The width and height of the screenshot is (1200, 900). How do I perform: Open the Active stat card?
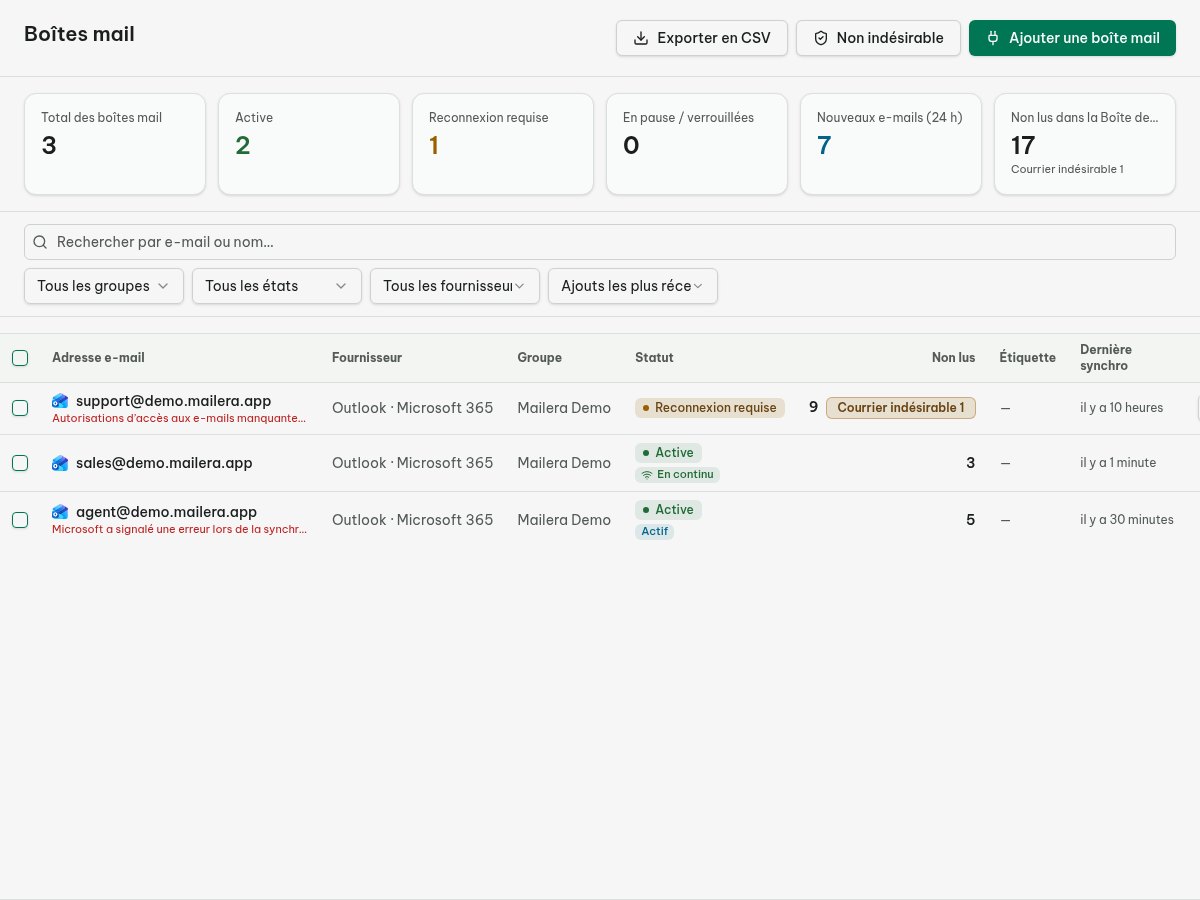309,144
